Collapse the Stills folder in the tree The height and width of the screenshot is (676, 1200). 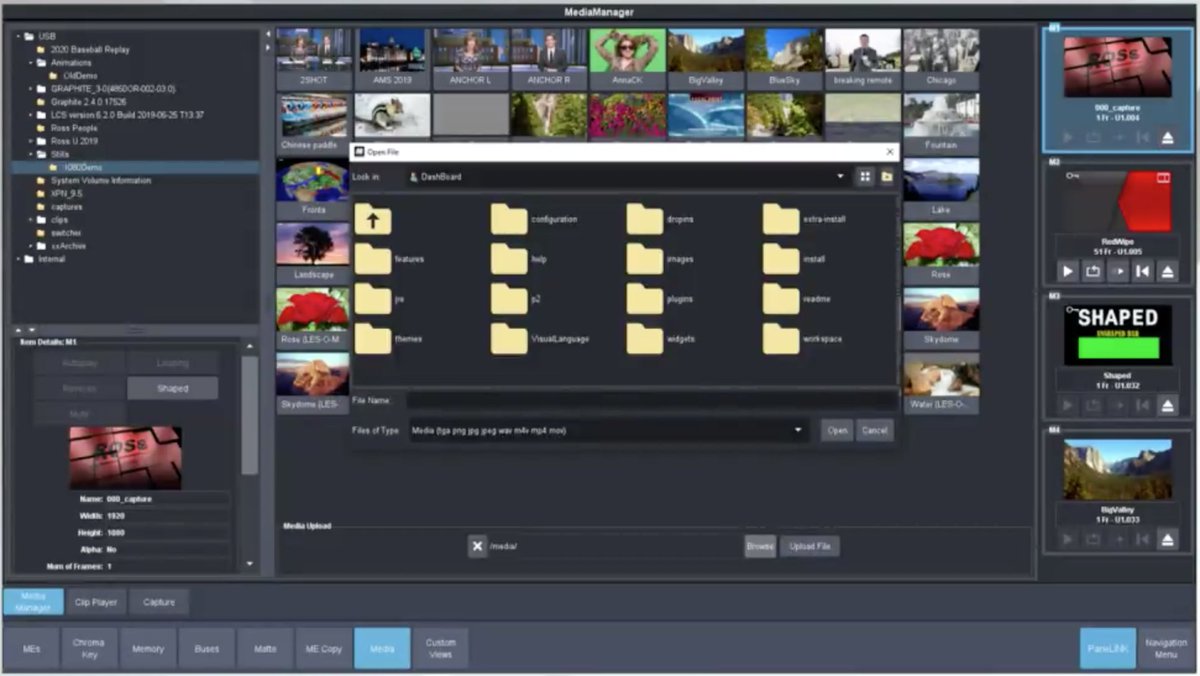(x=31, y=155)
